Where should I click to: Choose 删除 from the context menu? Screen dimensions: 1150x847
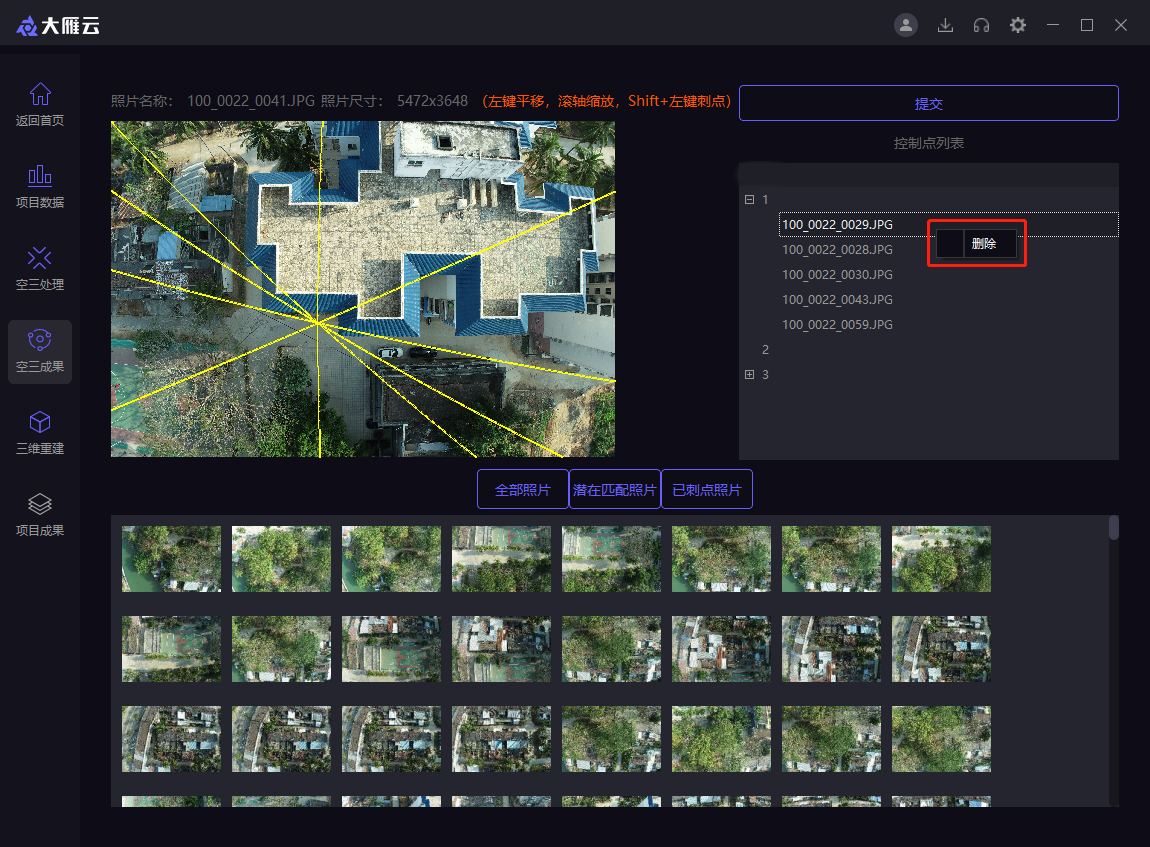[x=977, y=243]
